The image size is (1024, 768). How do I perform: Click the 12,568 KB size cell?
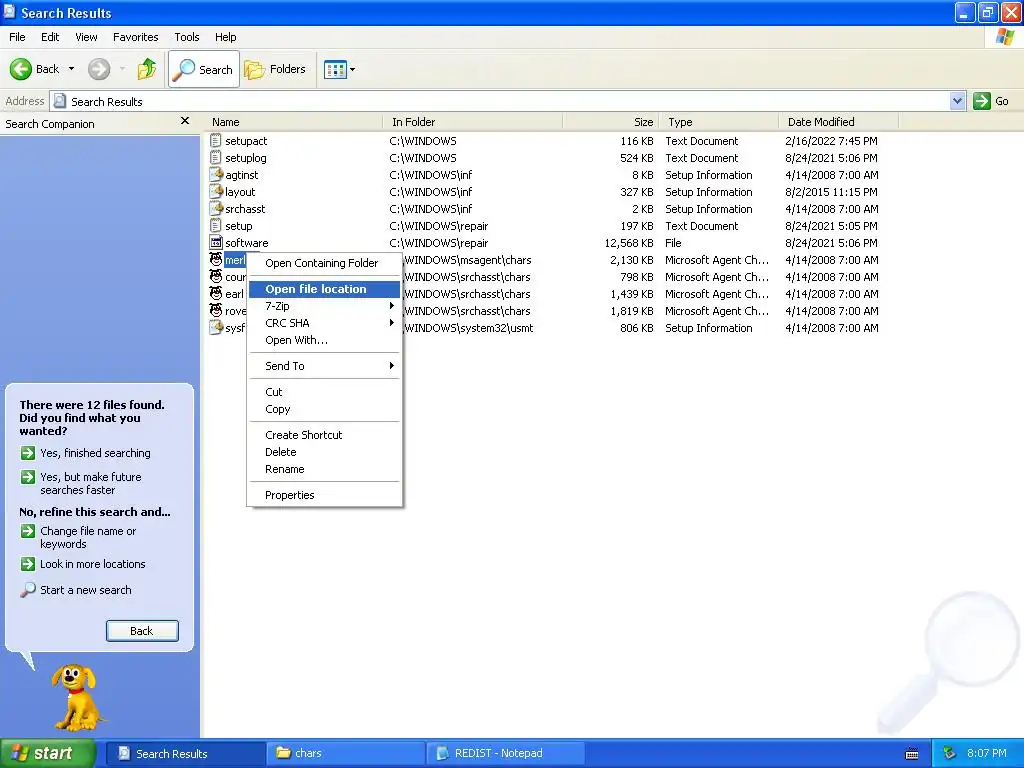tap(629, 243)
